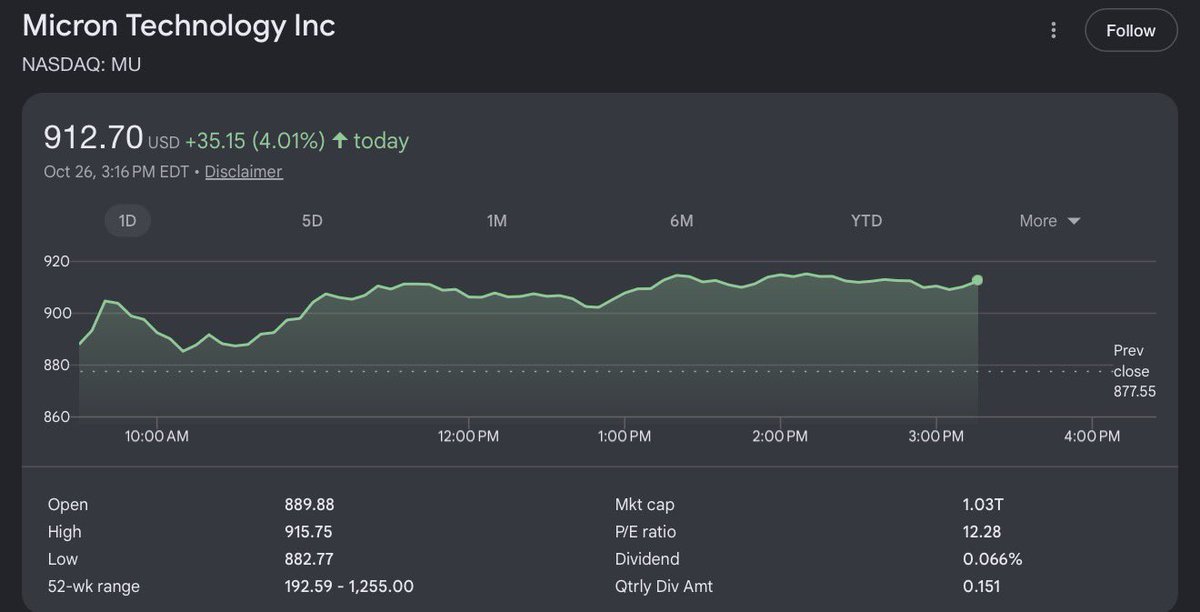The image size is (1200, 612).
Task: Click the 2:00 PM axis label
Action: [780, 436]
